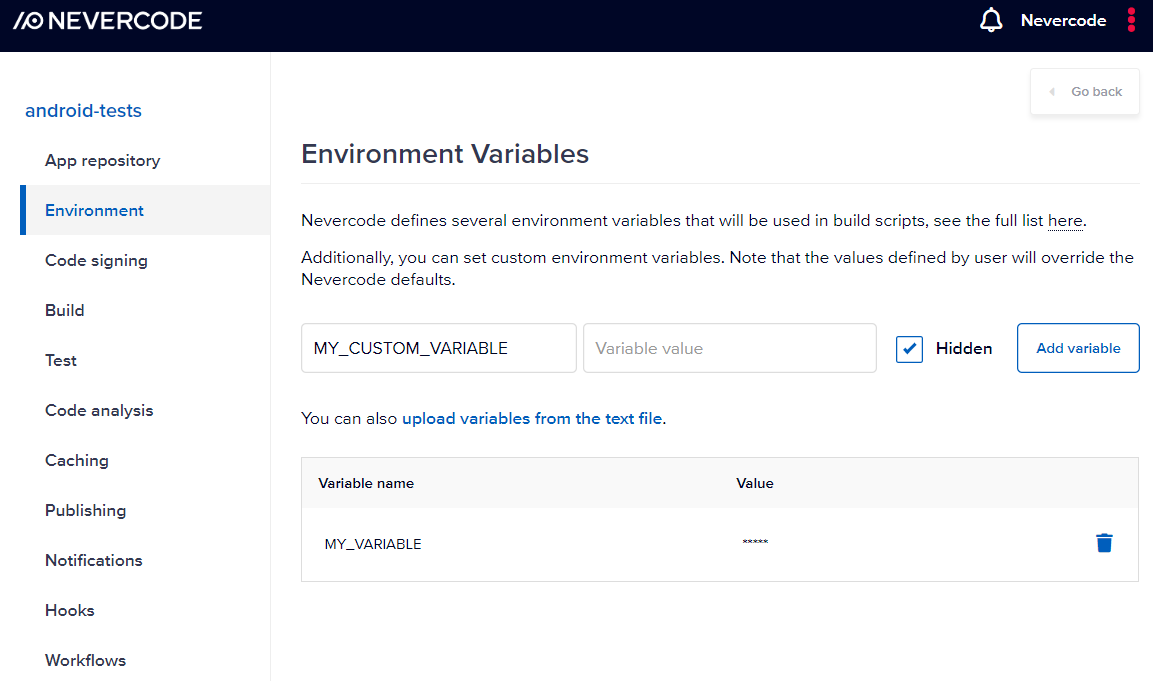This screenshot has height=681, width=1153.
Task: Focus the Variable value input field
Action: pyautogui.click(x=729, y=348)
